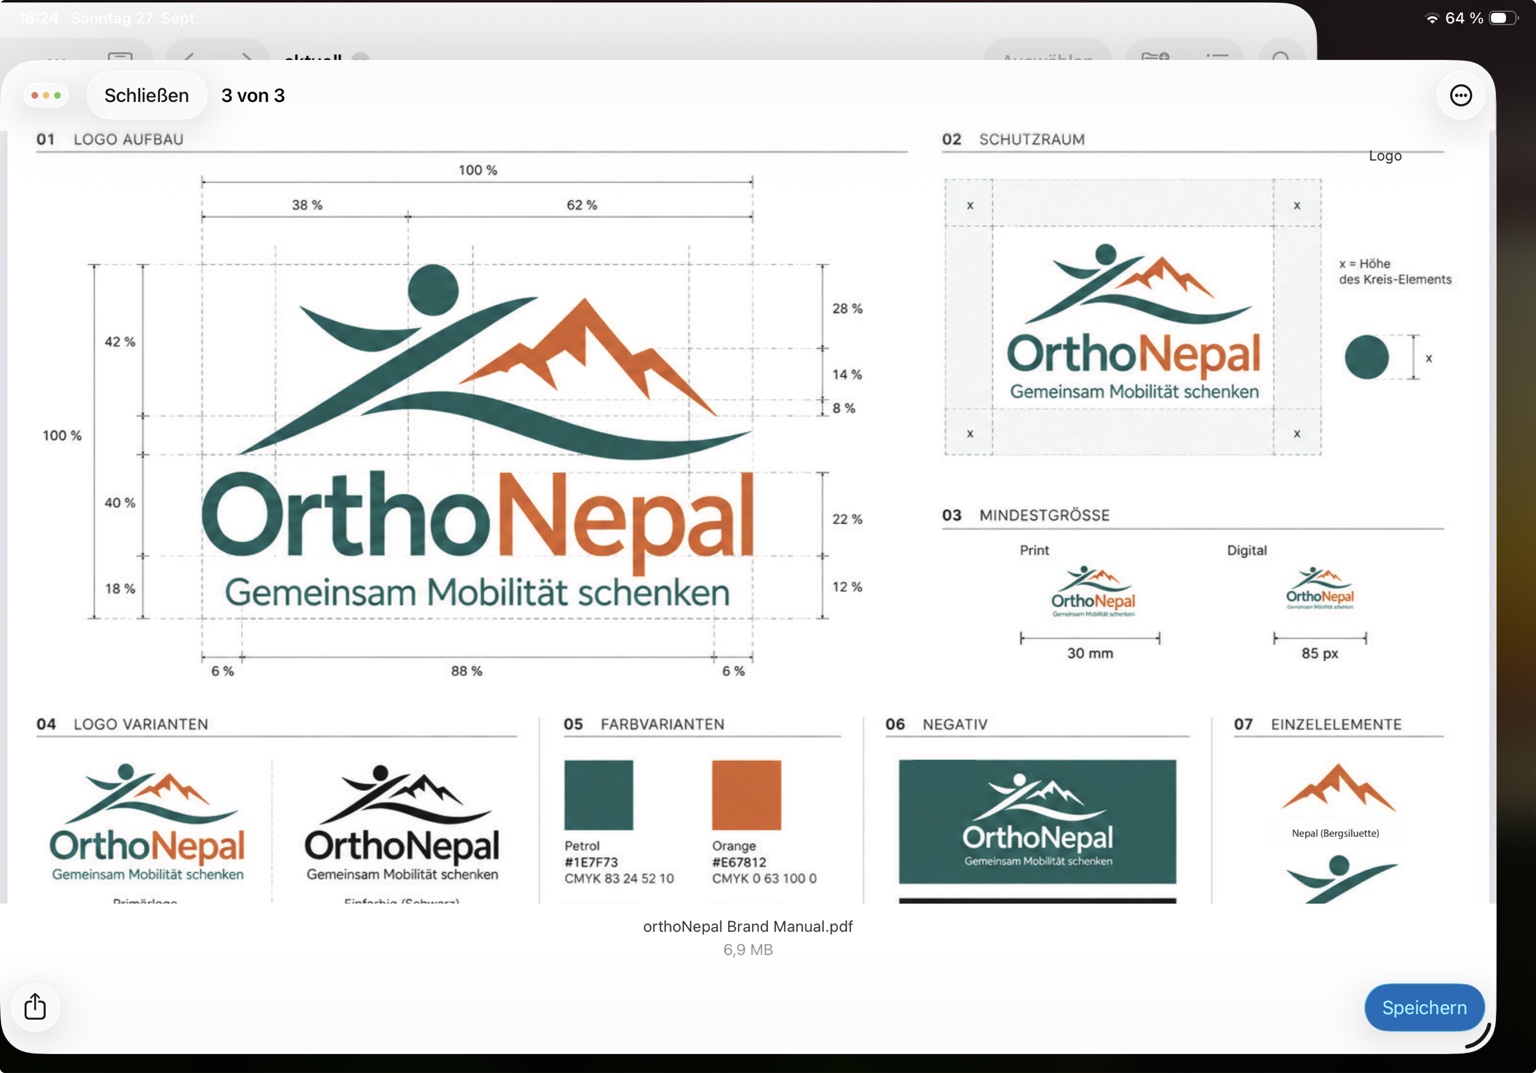
Task: Click the "3 von 3" page indicator
Action: [253, 95]
